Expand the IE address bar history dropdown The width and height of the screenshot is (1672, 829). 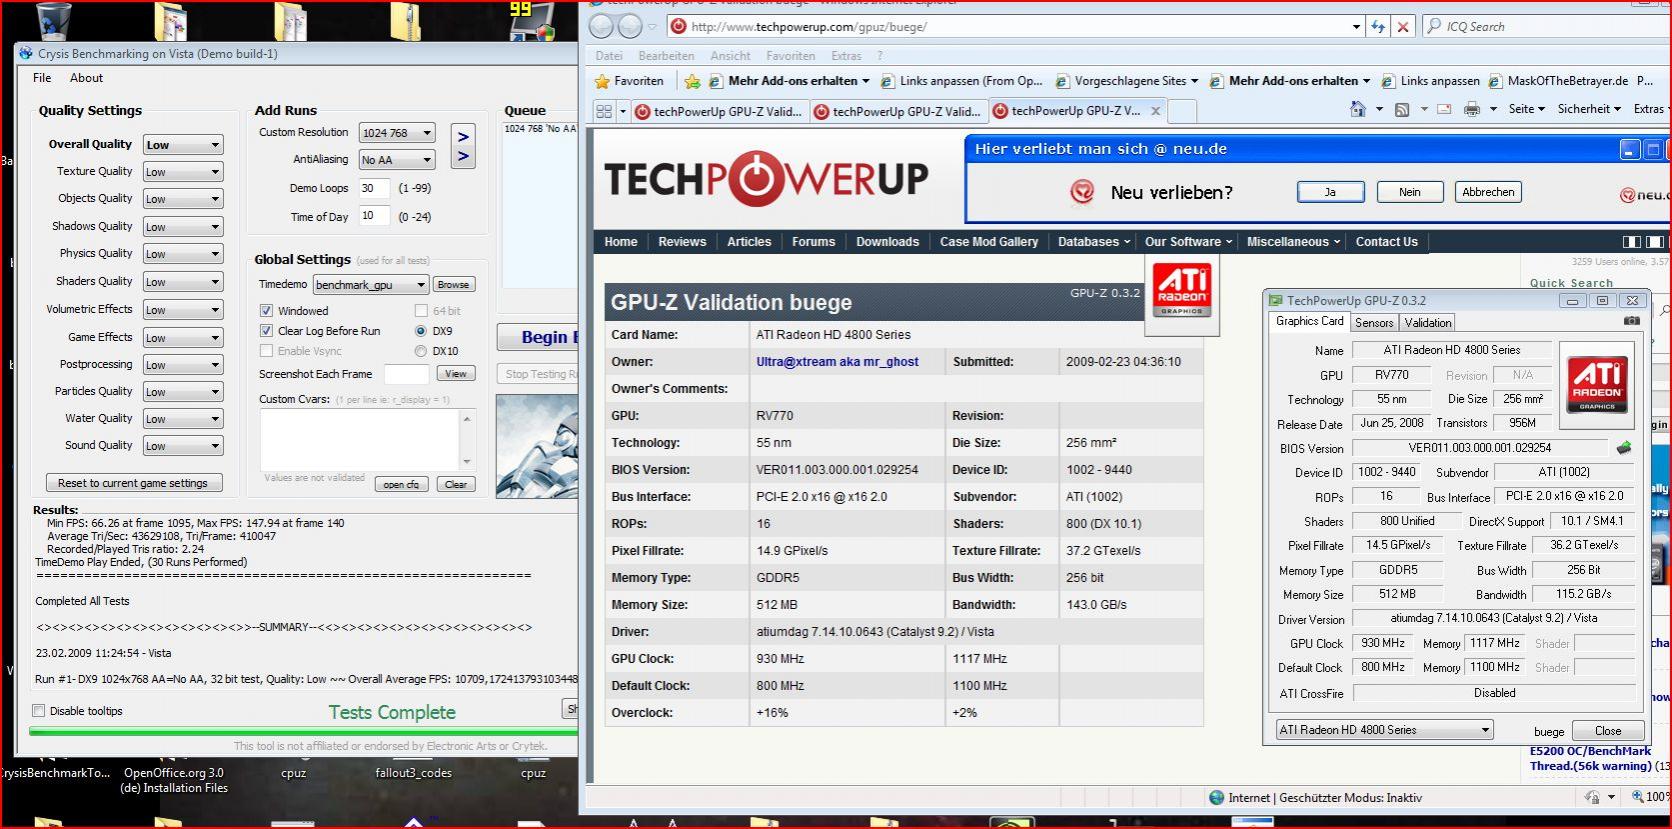(1356, 27)
